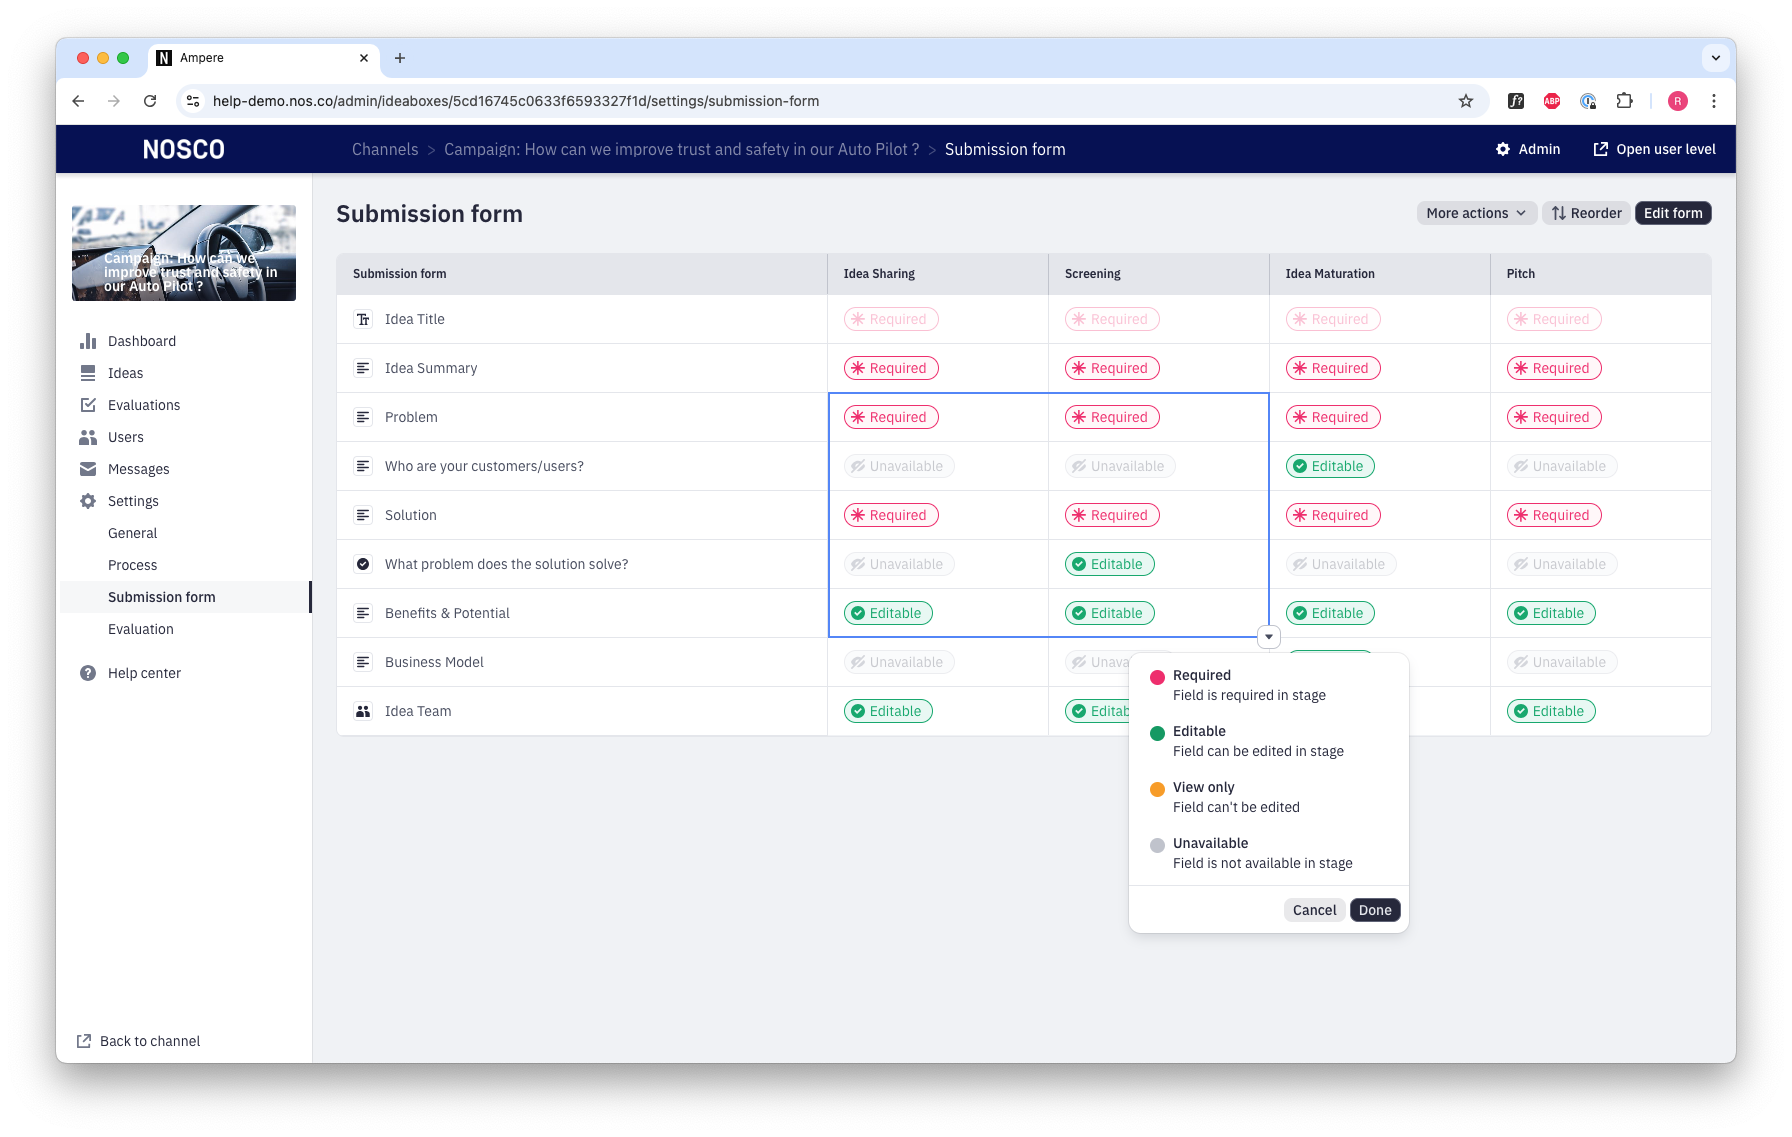1792x1137 pixels.
Task: Click the Edit form button
Action: coord(1673,213)
